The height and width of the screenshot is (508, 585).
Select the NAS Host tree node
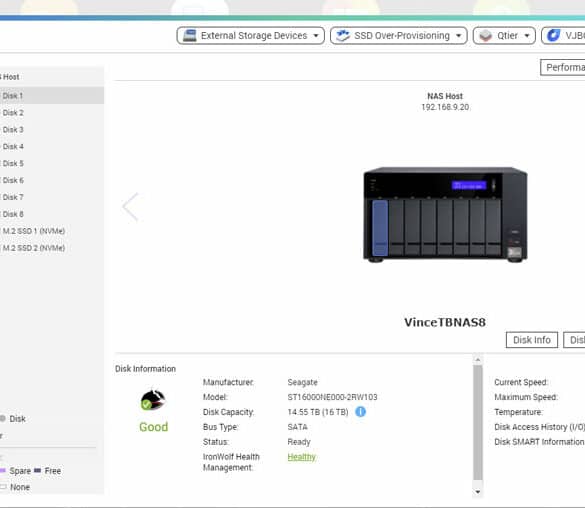[x=52, y=77]
